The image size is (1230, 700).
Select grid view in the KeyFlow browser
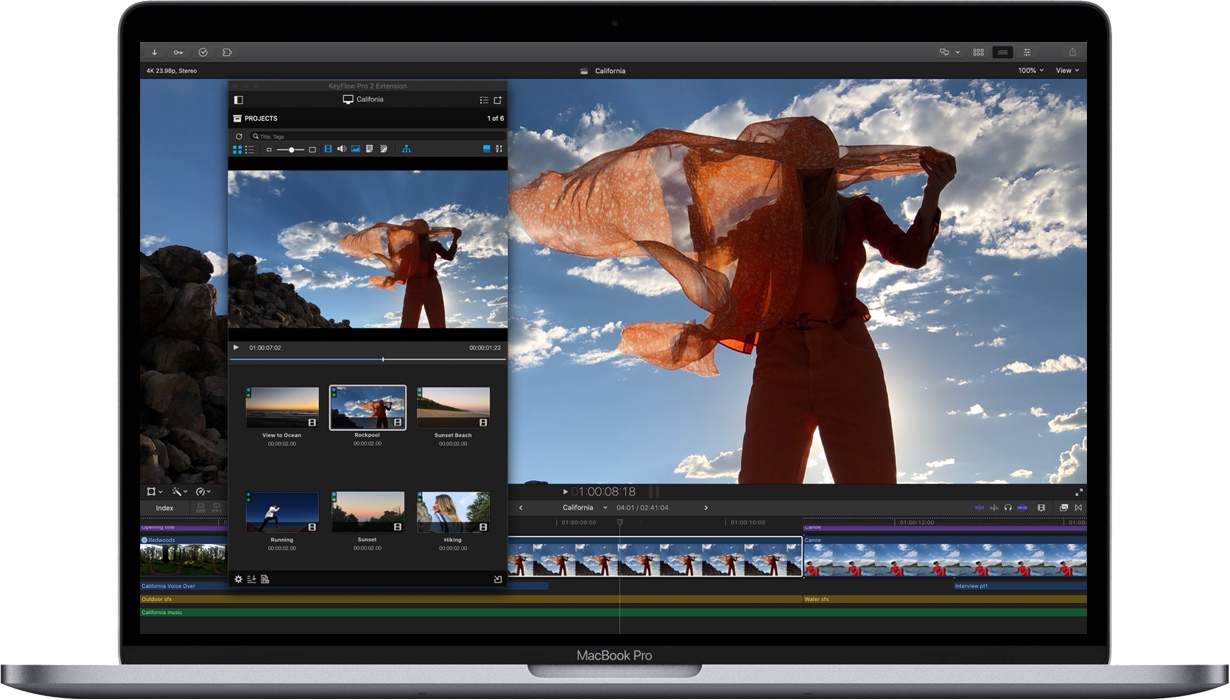(236, 149)
